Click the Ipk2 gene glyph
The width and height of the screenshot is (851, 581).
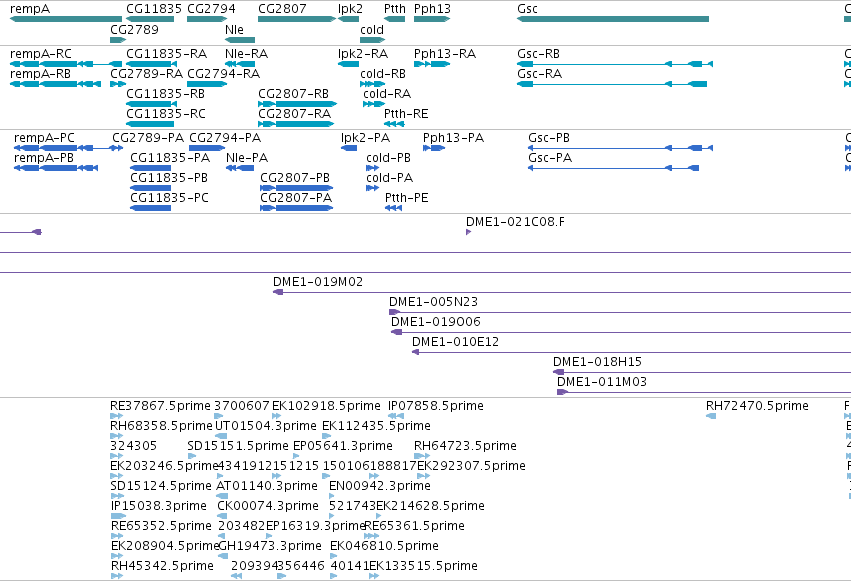(x=348, y=19)
